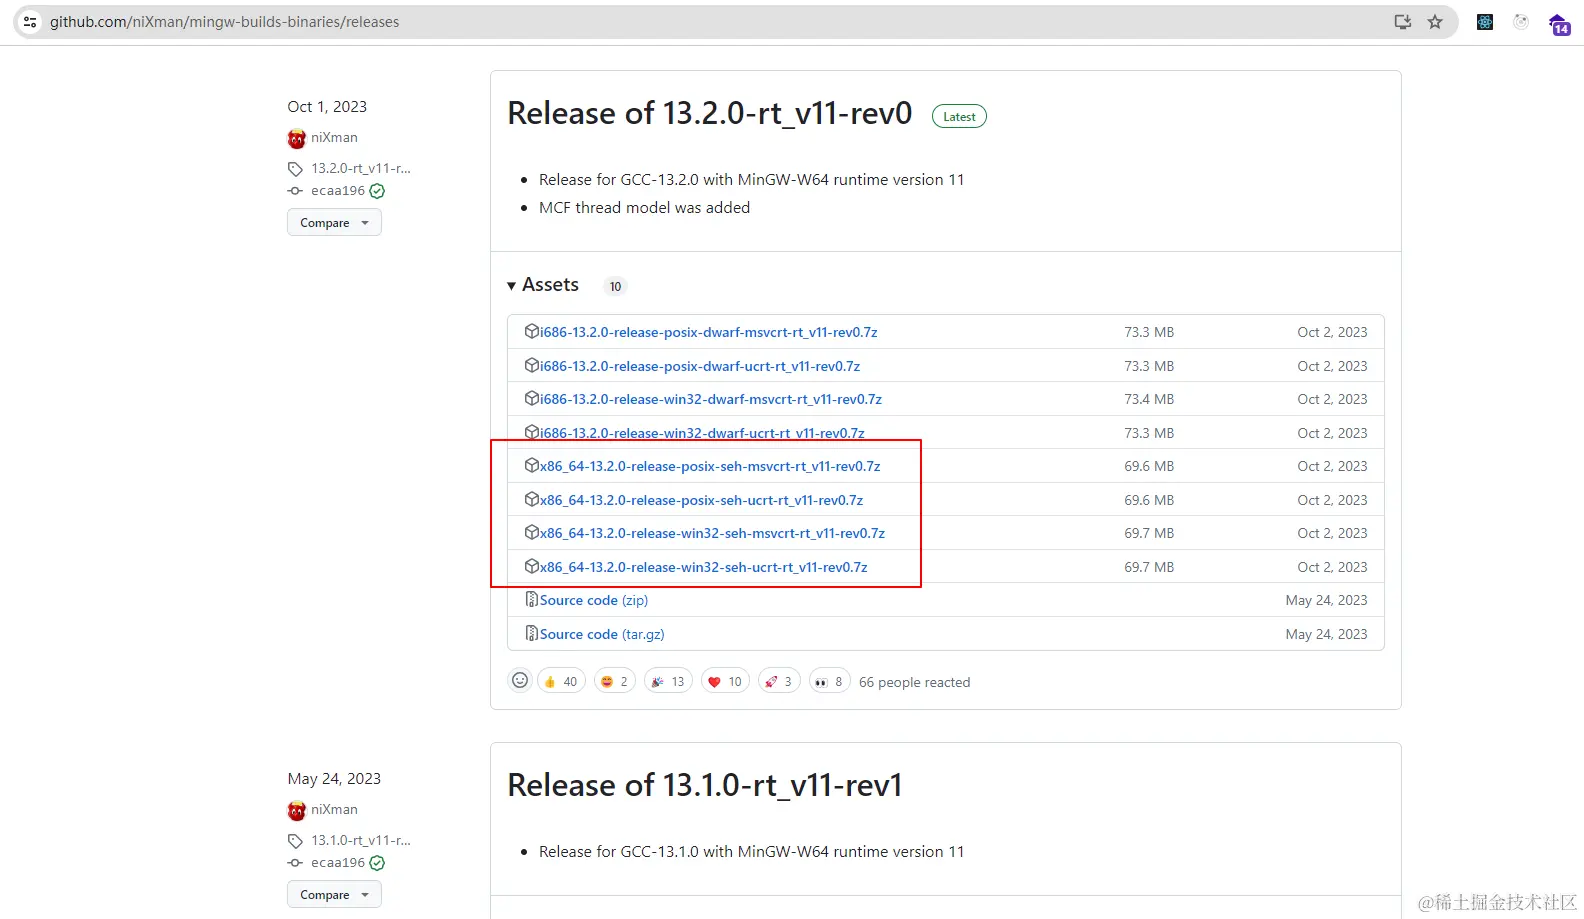The width and height of the screenshot is (1584, 919).
Task: Bookmark this page with the star icon
Action: click(x=1435, y=21)
